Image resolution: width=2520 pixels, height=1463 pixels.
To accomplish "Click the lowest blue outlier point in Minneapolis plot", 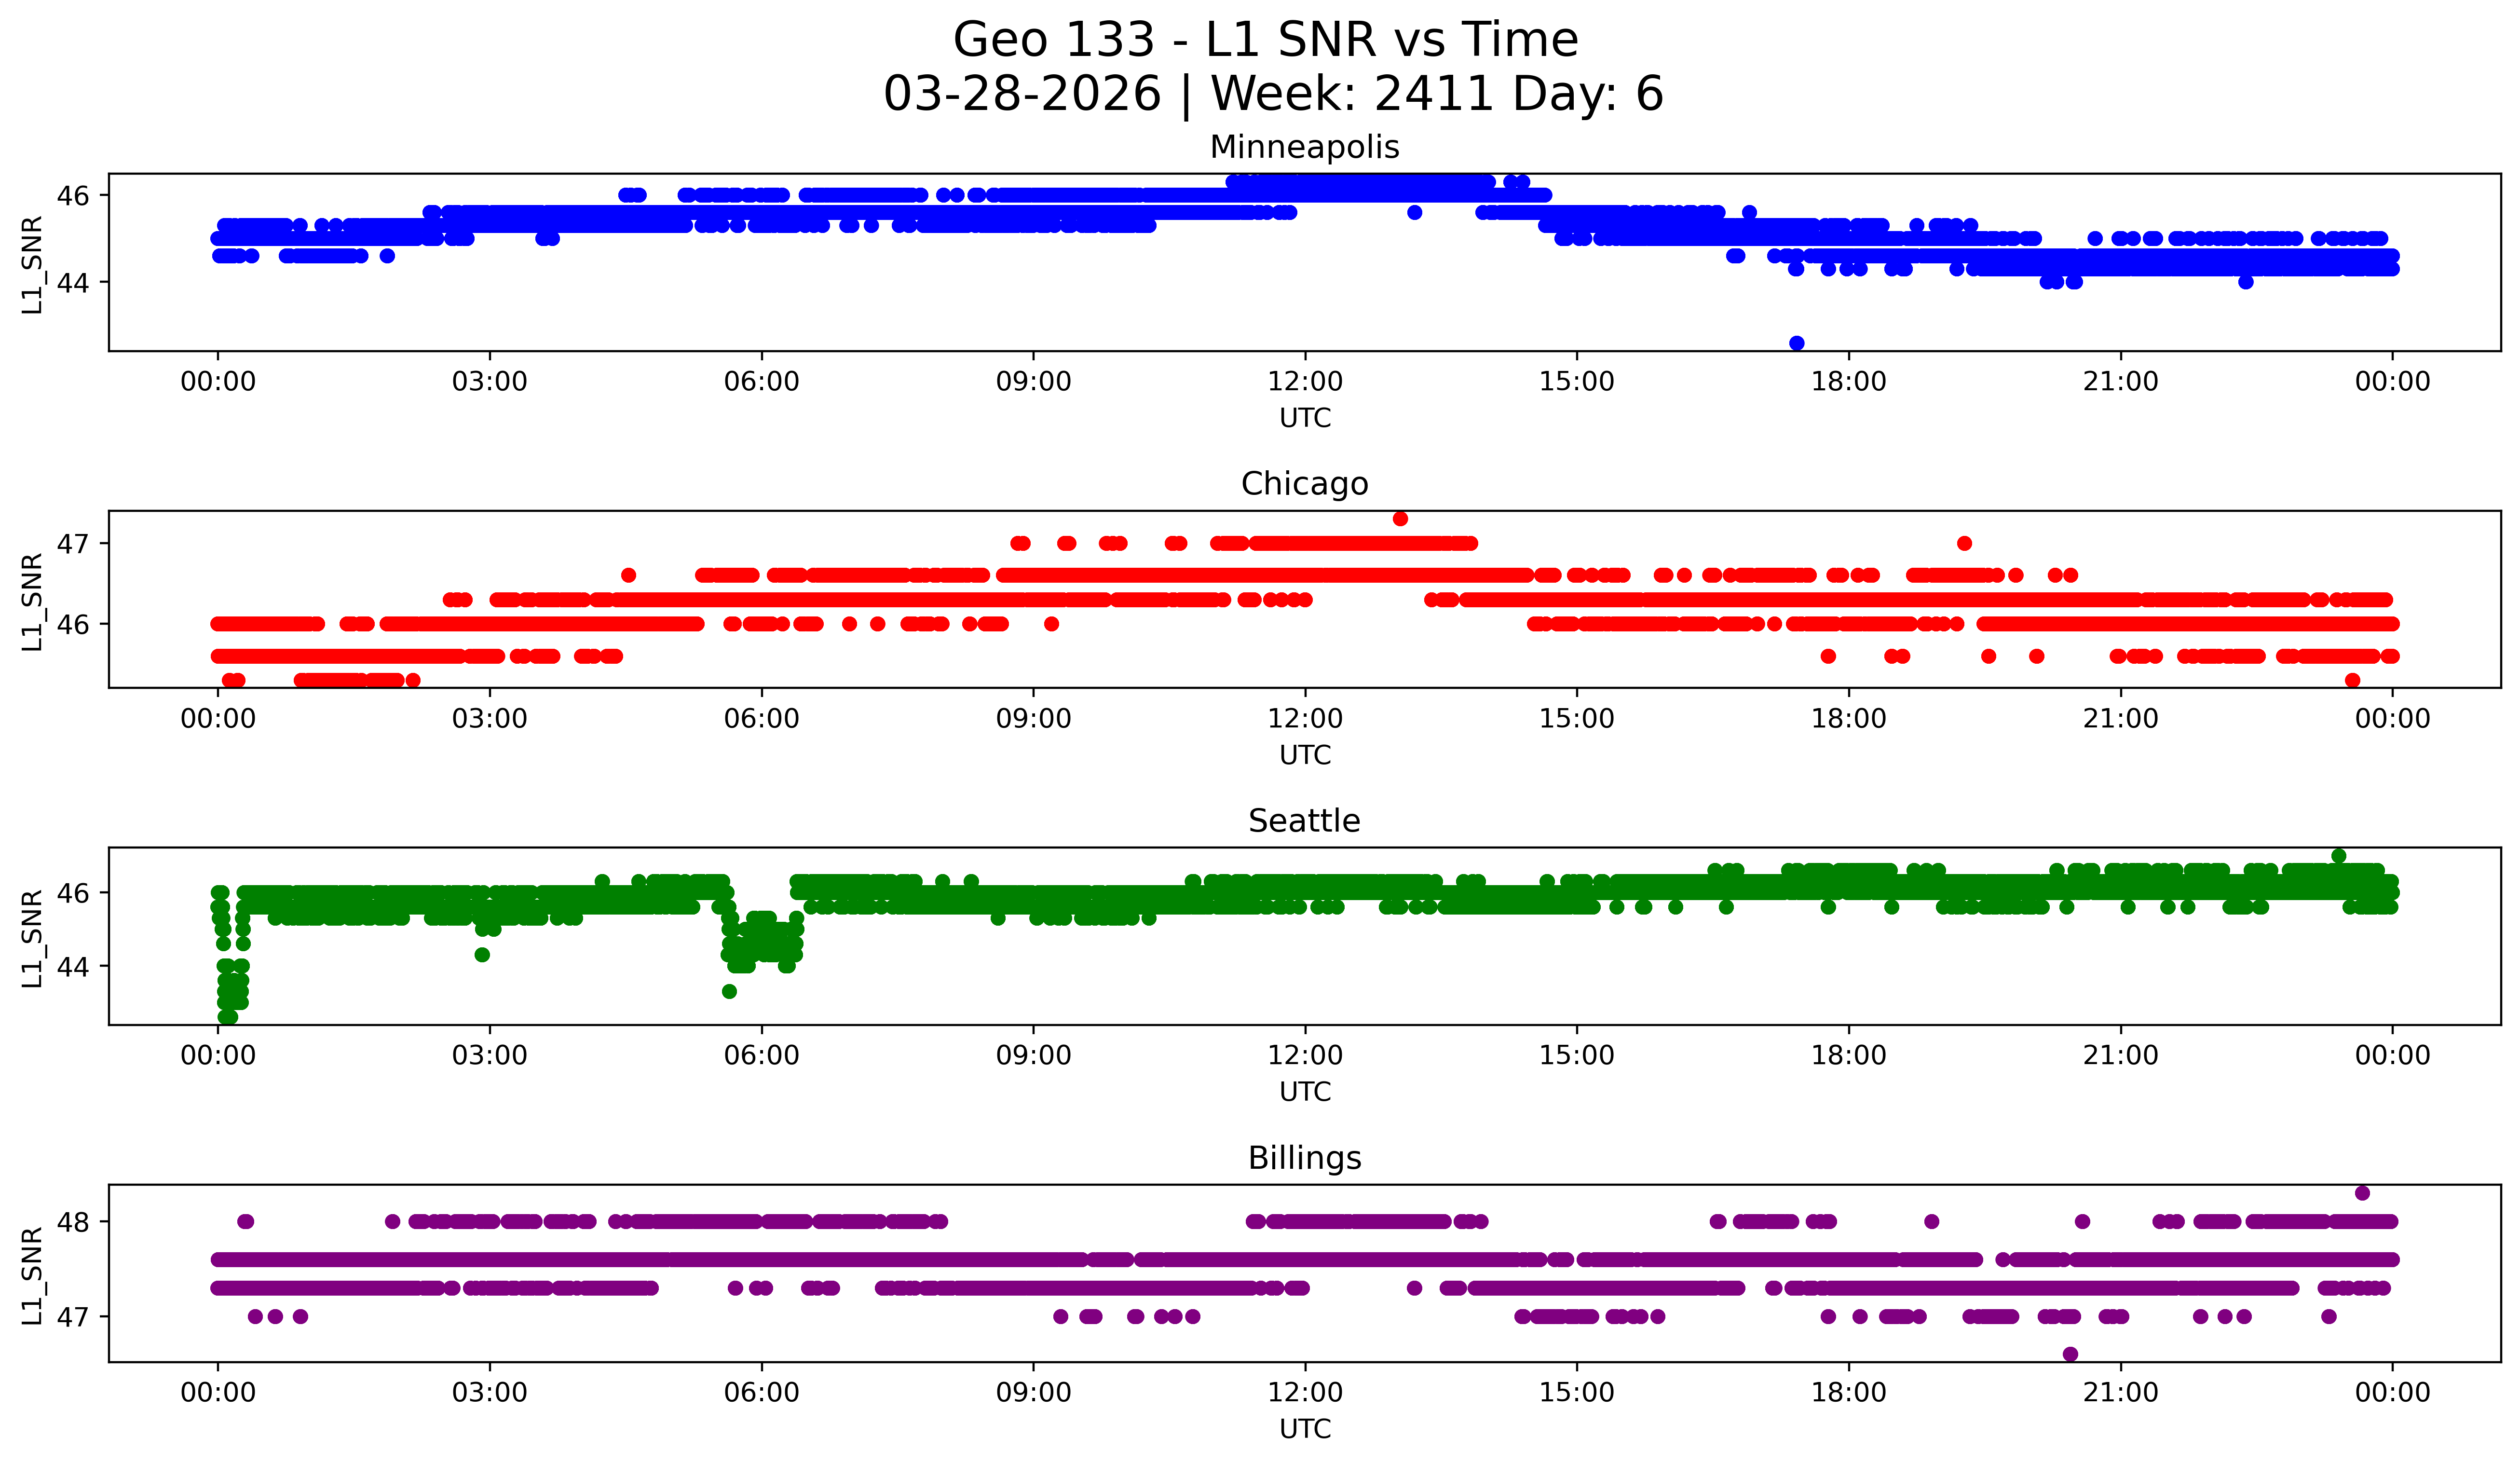I will (x=1796, y=343).
